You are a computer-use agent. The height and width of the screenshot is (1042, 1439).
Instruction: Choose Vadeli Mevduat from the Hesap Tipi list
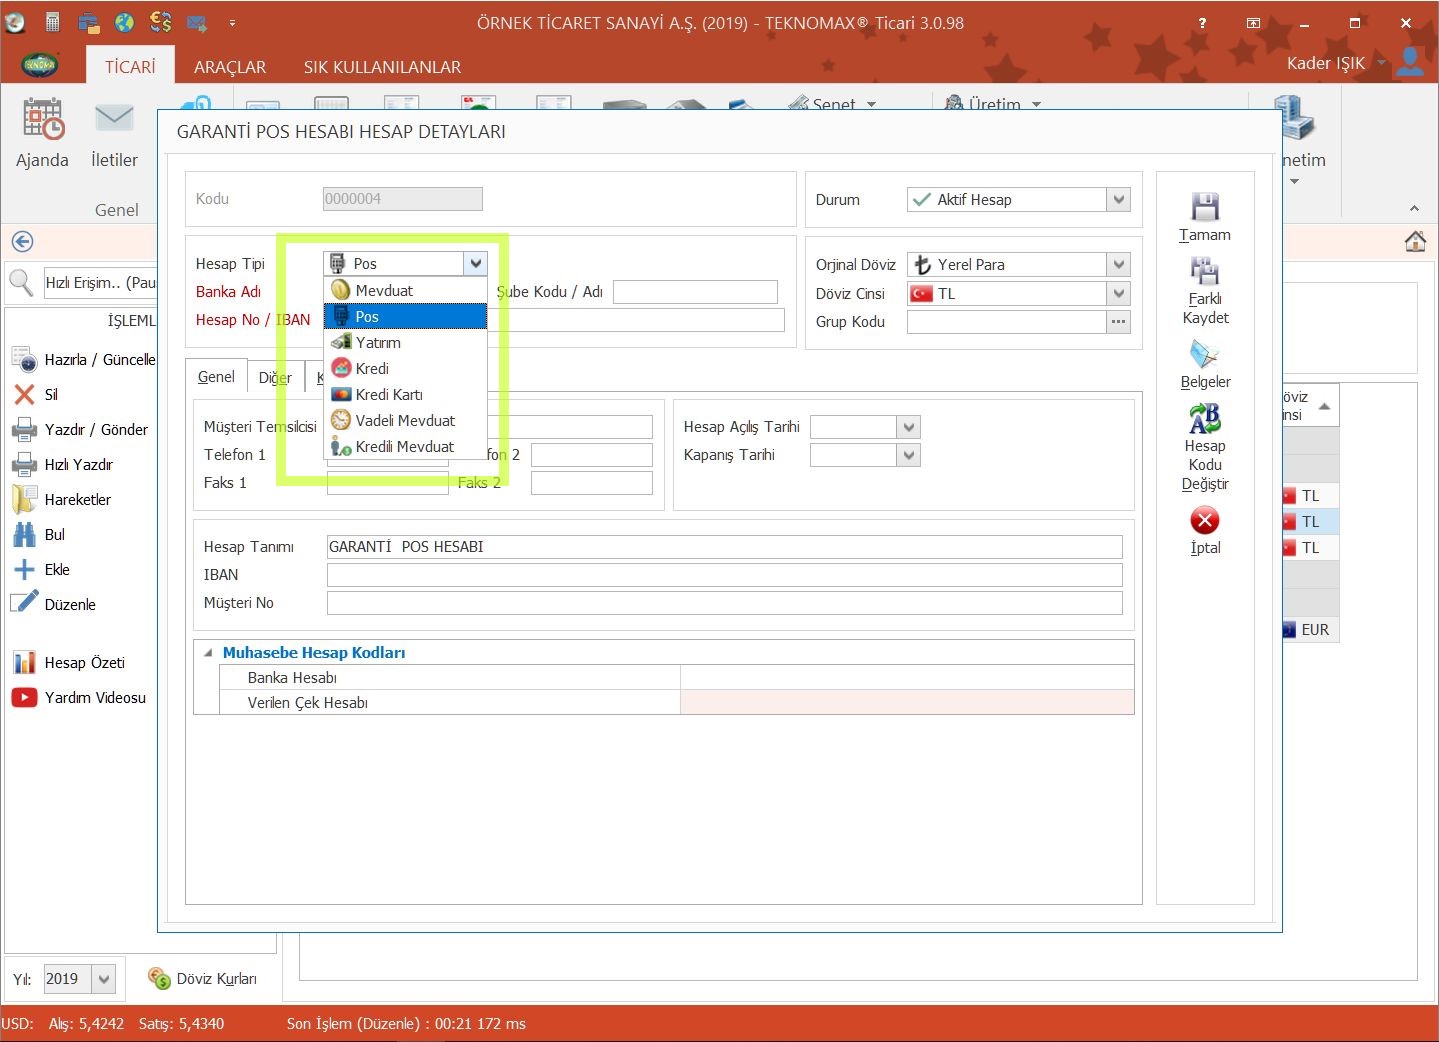tap(405, 420)
